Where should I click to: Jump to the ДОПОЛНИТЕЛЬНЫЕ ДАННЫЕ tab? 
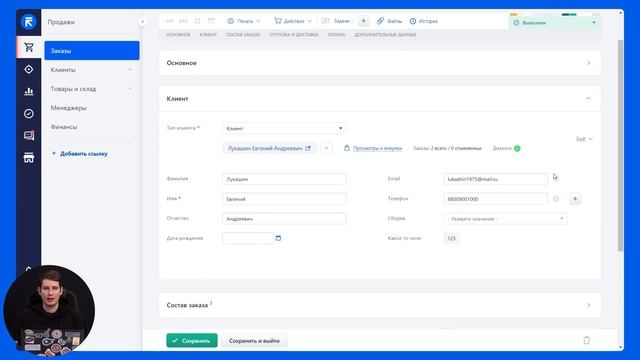pyautogui.click(x=385, y=35)
